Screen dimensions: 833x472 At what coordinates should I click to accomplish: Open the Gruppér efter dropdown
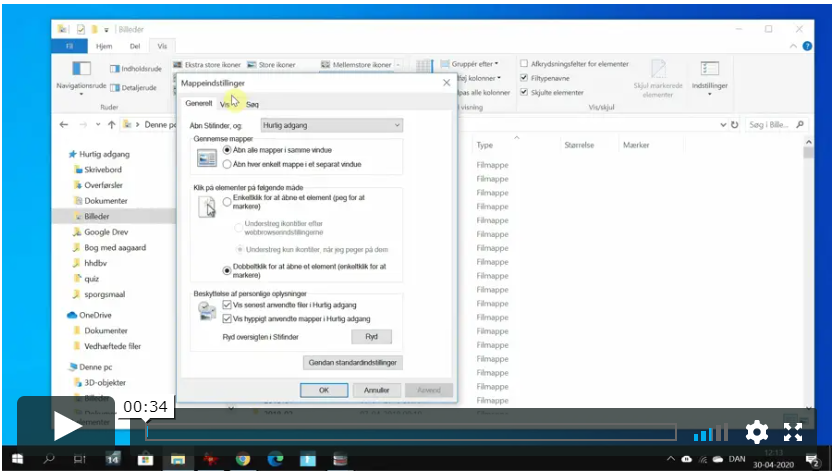pos(473,64)
